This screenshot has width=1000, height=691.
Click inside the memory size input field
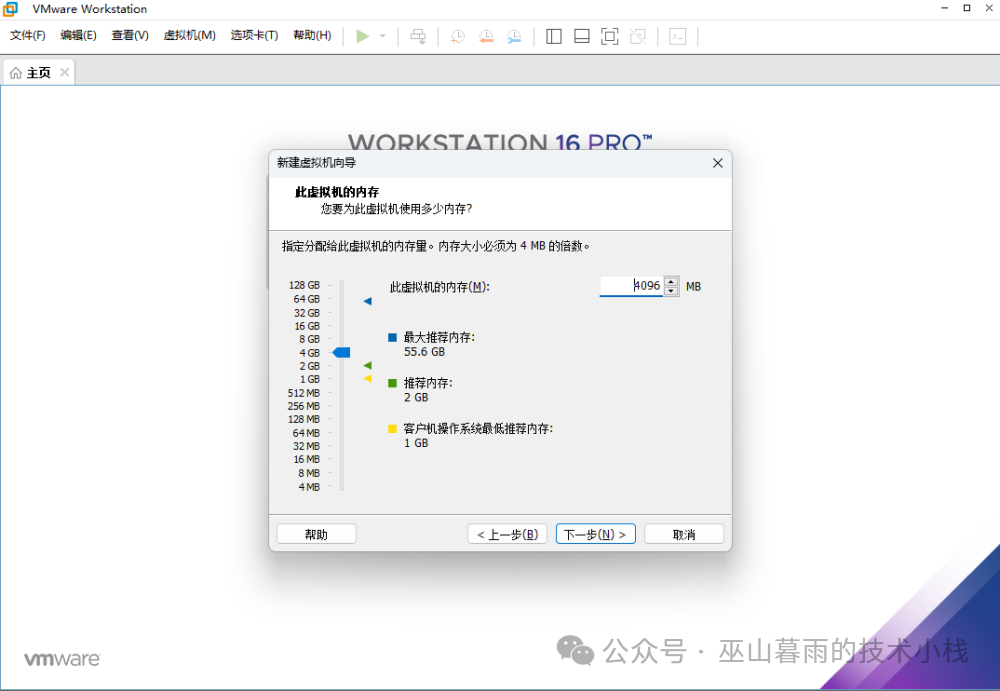click(630, 285)
